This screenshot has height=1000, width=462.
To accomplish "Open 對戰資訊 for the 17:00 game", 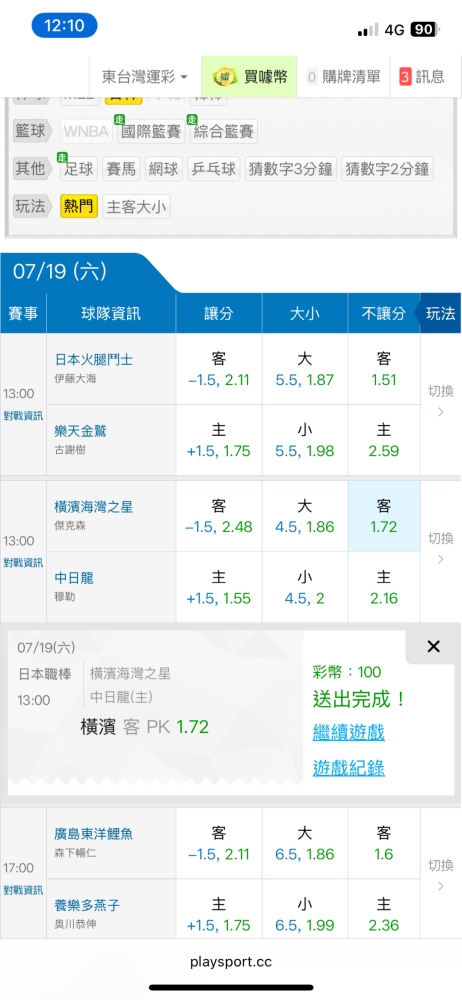I will (x=23, y=890).
